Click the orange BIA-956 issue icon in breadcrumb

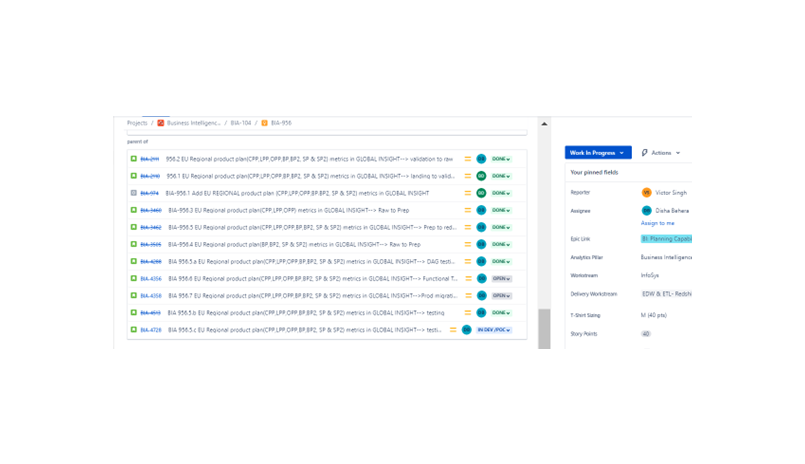point(264,123)
